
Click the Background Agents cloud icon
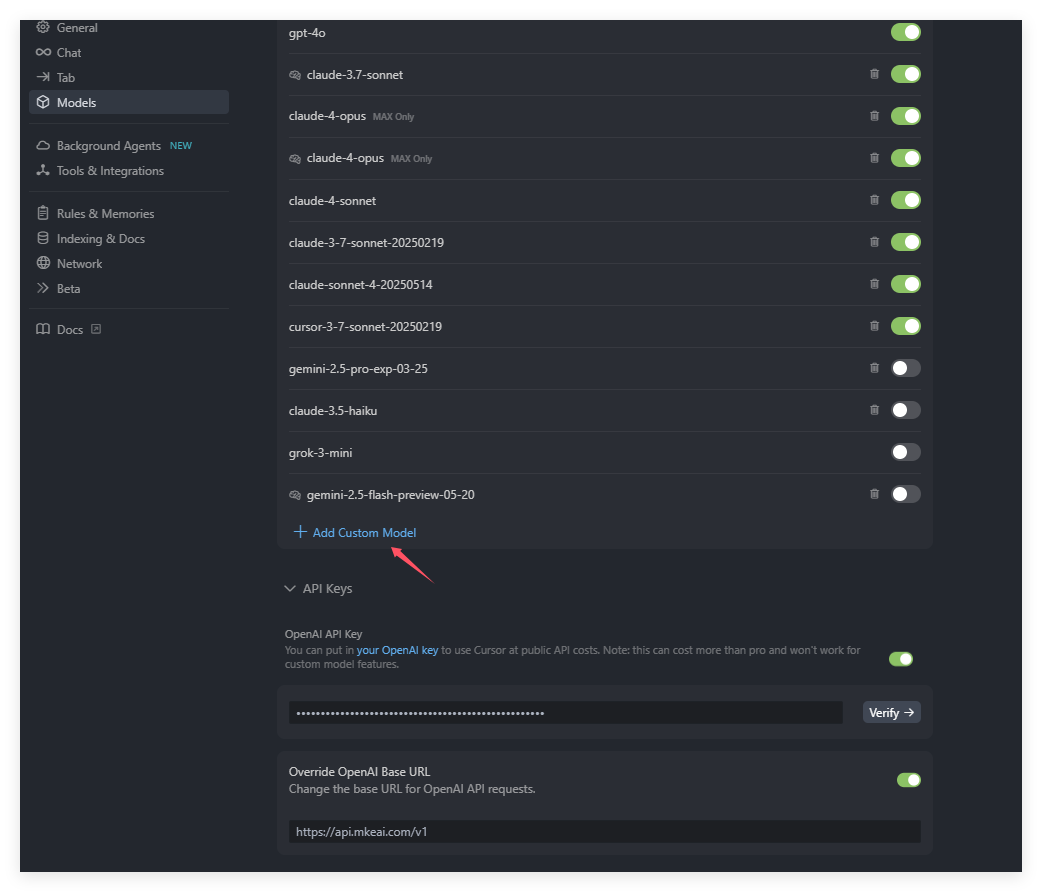43,145
